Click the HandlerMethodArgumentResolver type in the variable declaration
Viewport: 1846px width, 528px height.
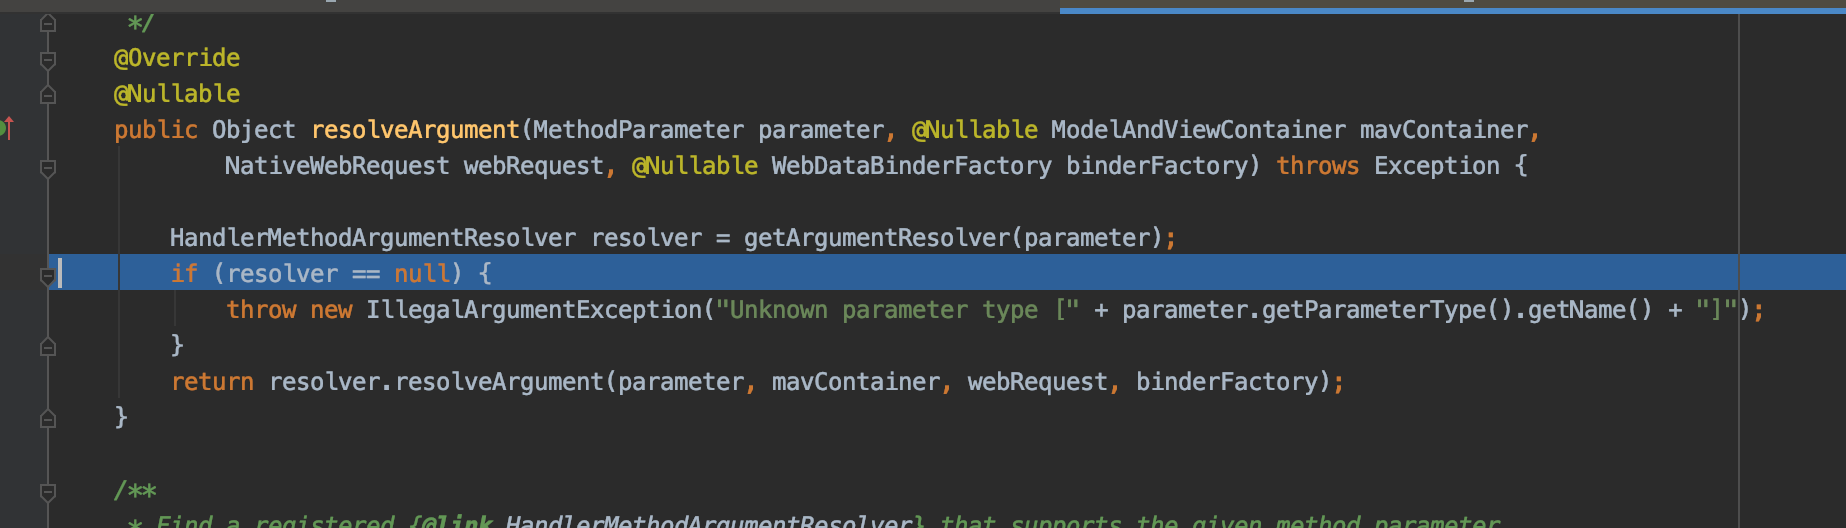point(372,238)
